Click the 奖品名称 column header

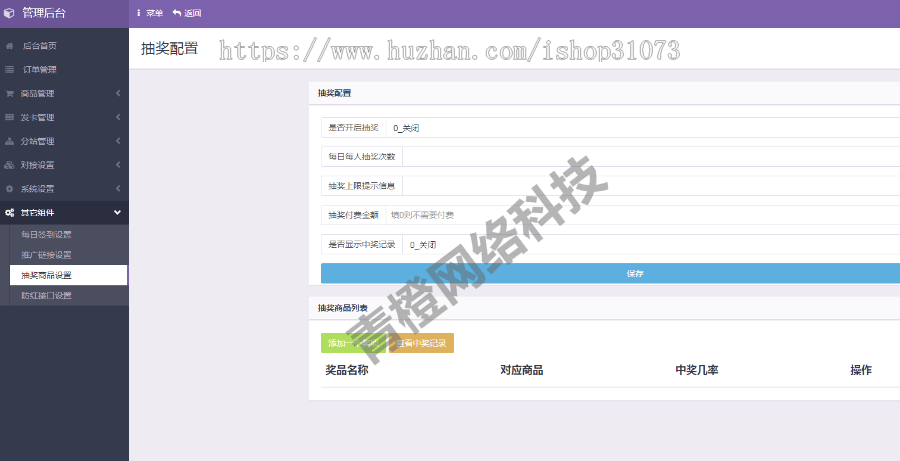click(x=347, y=370)
